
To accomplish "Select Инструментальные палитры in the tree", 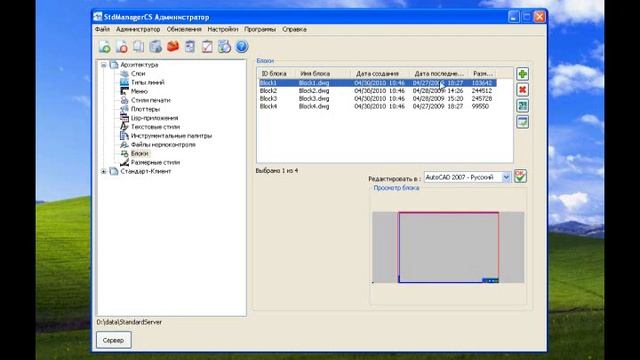I will pos(171,136).
